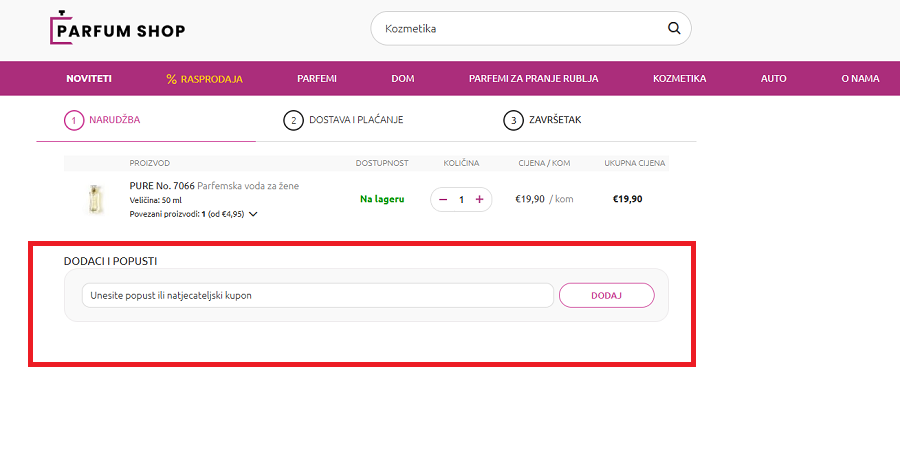The width and height of the screenshot is (900, 450).
Task: Open the perfume bottle product thumbnail
Action: 95,199
